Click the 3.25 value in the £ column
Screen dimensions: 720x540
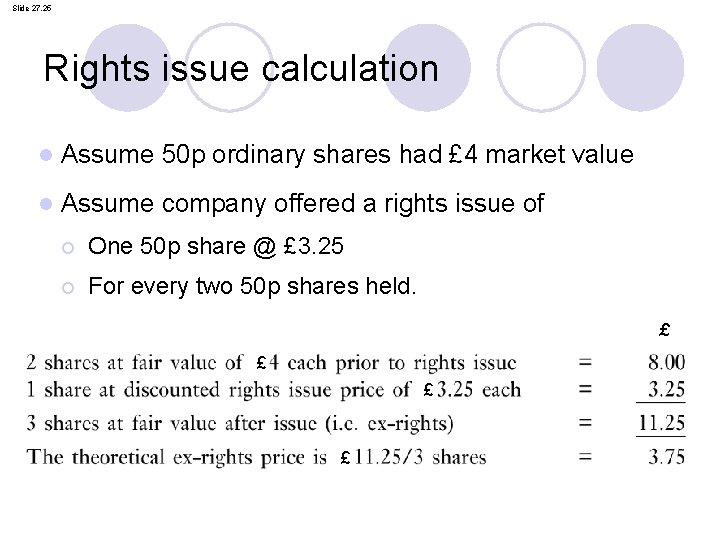(x=666, y=389)
